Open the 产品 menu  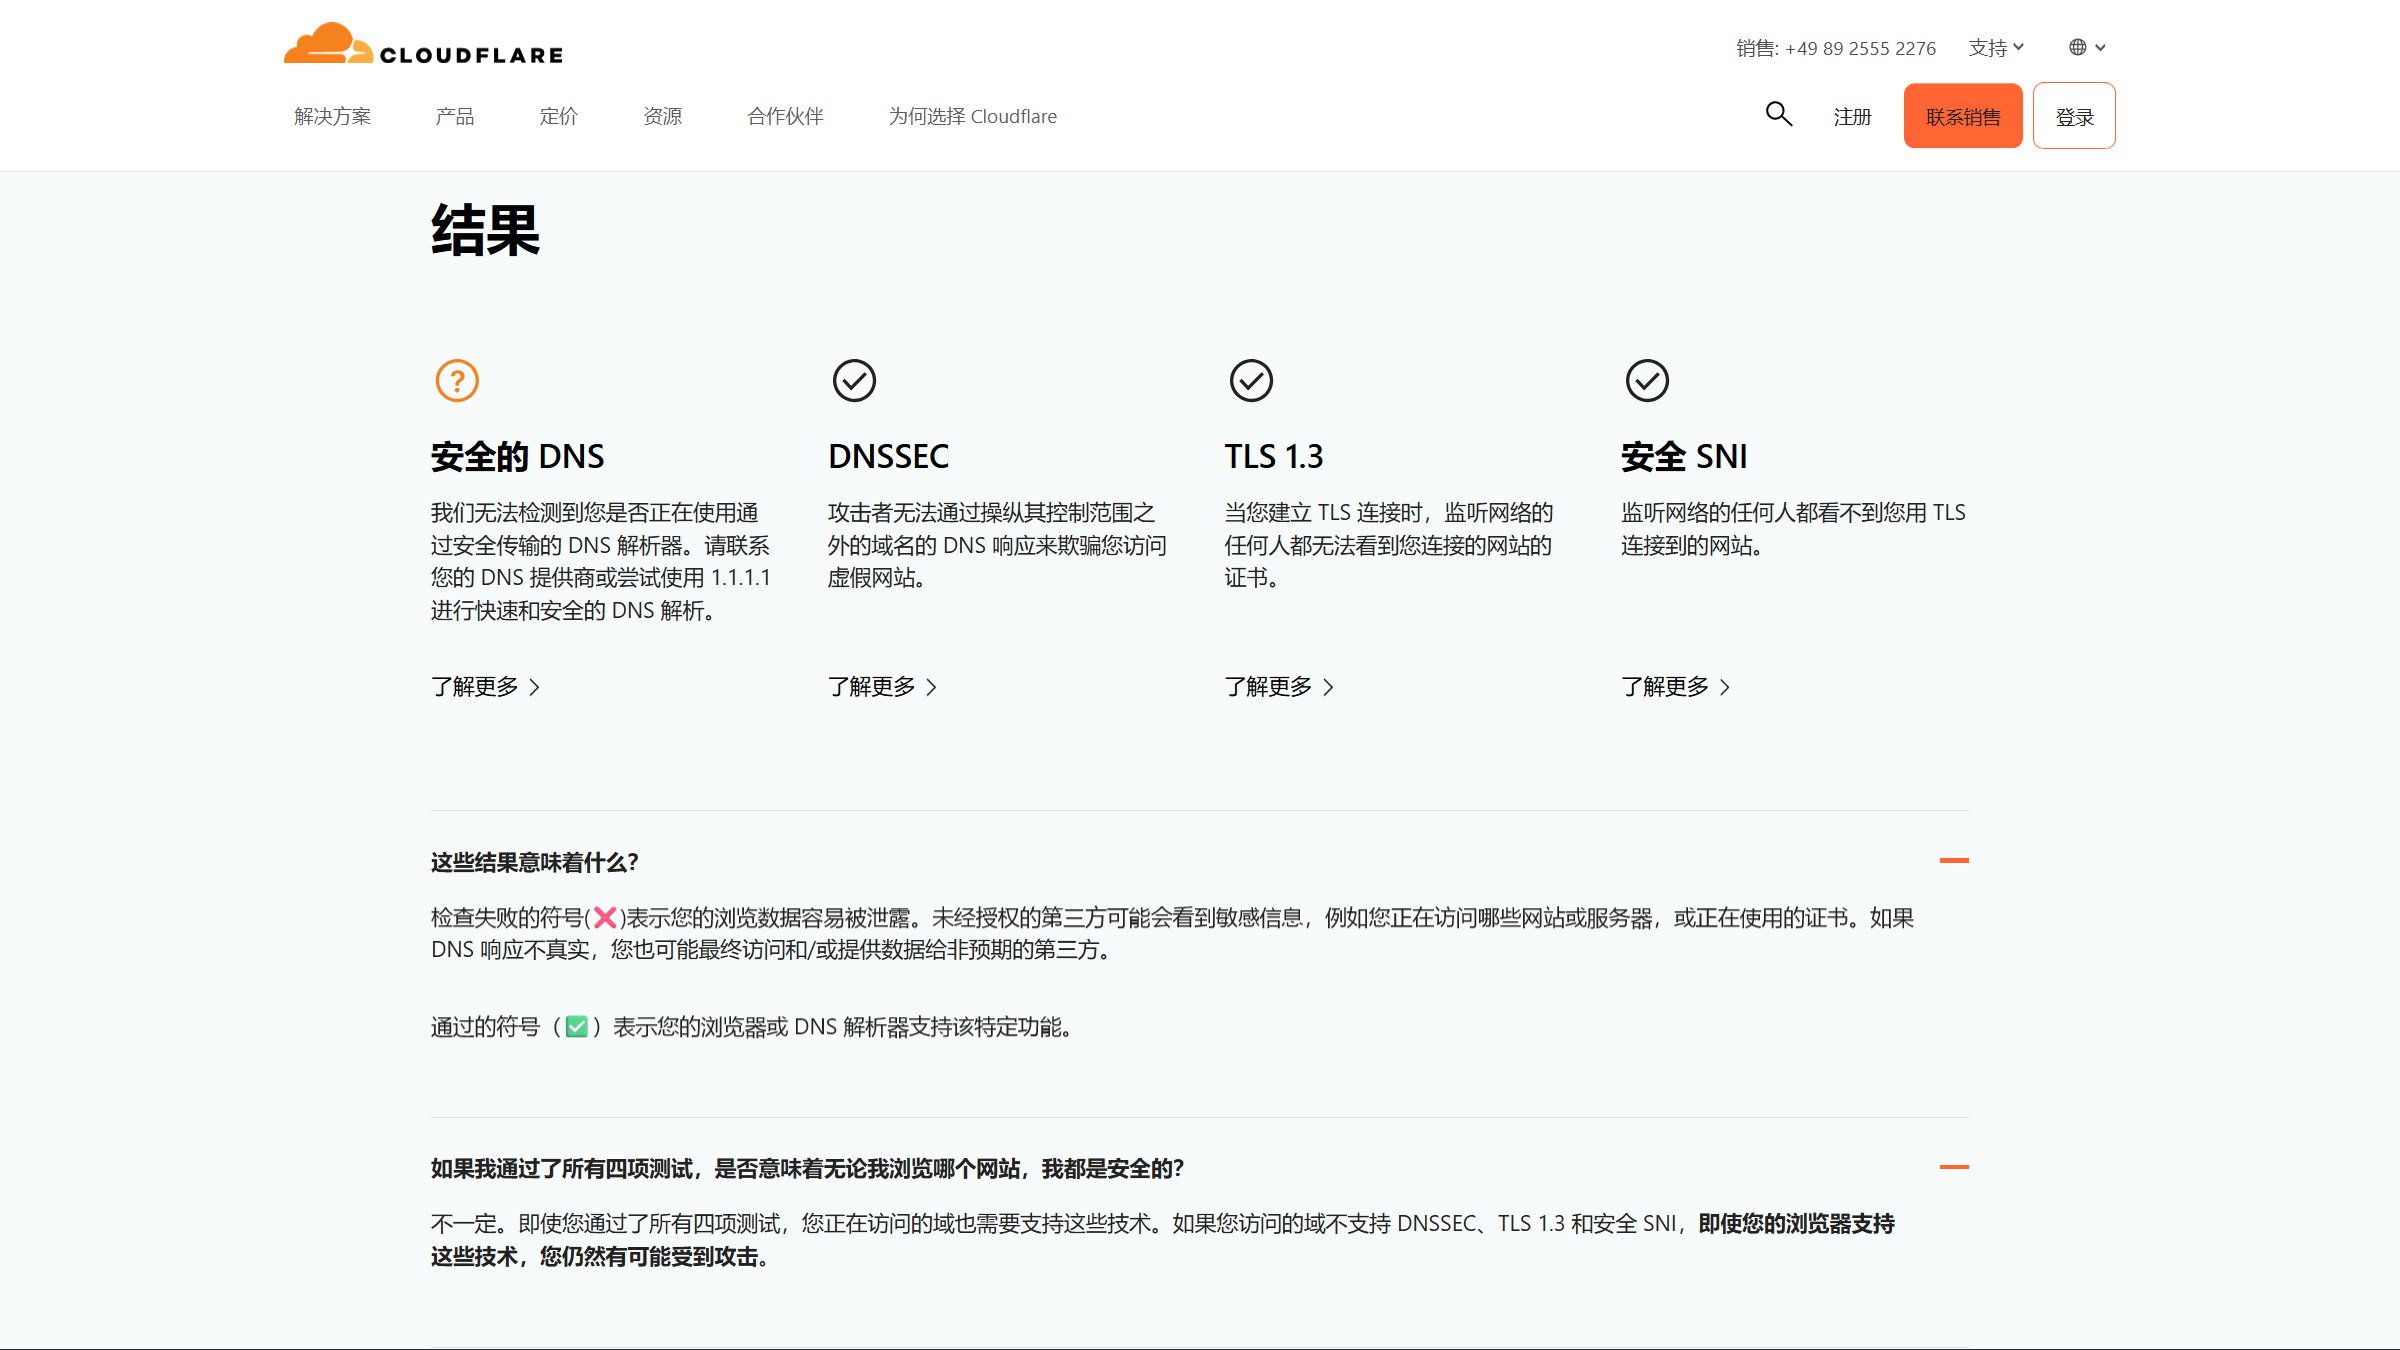[x=455, y=116]
